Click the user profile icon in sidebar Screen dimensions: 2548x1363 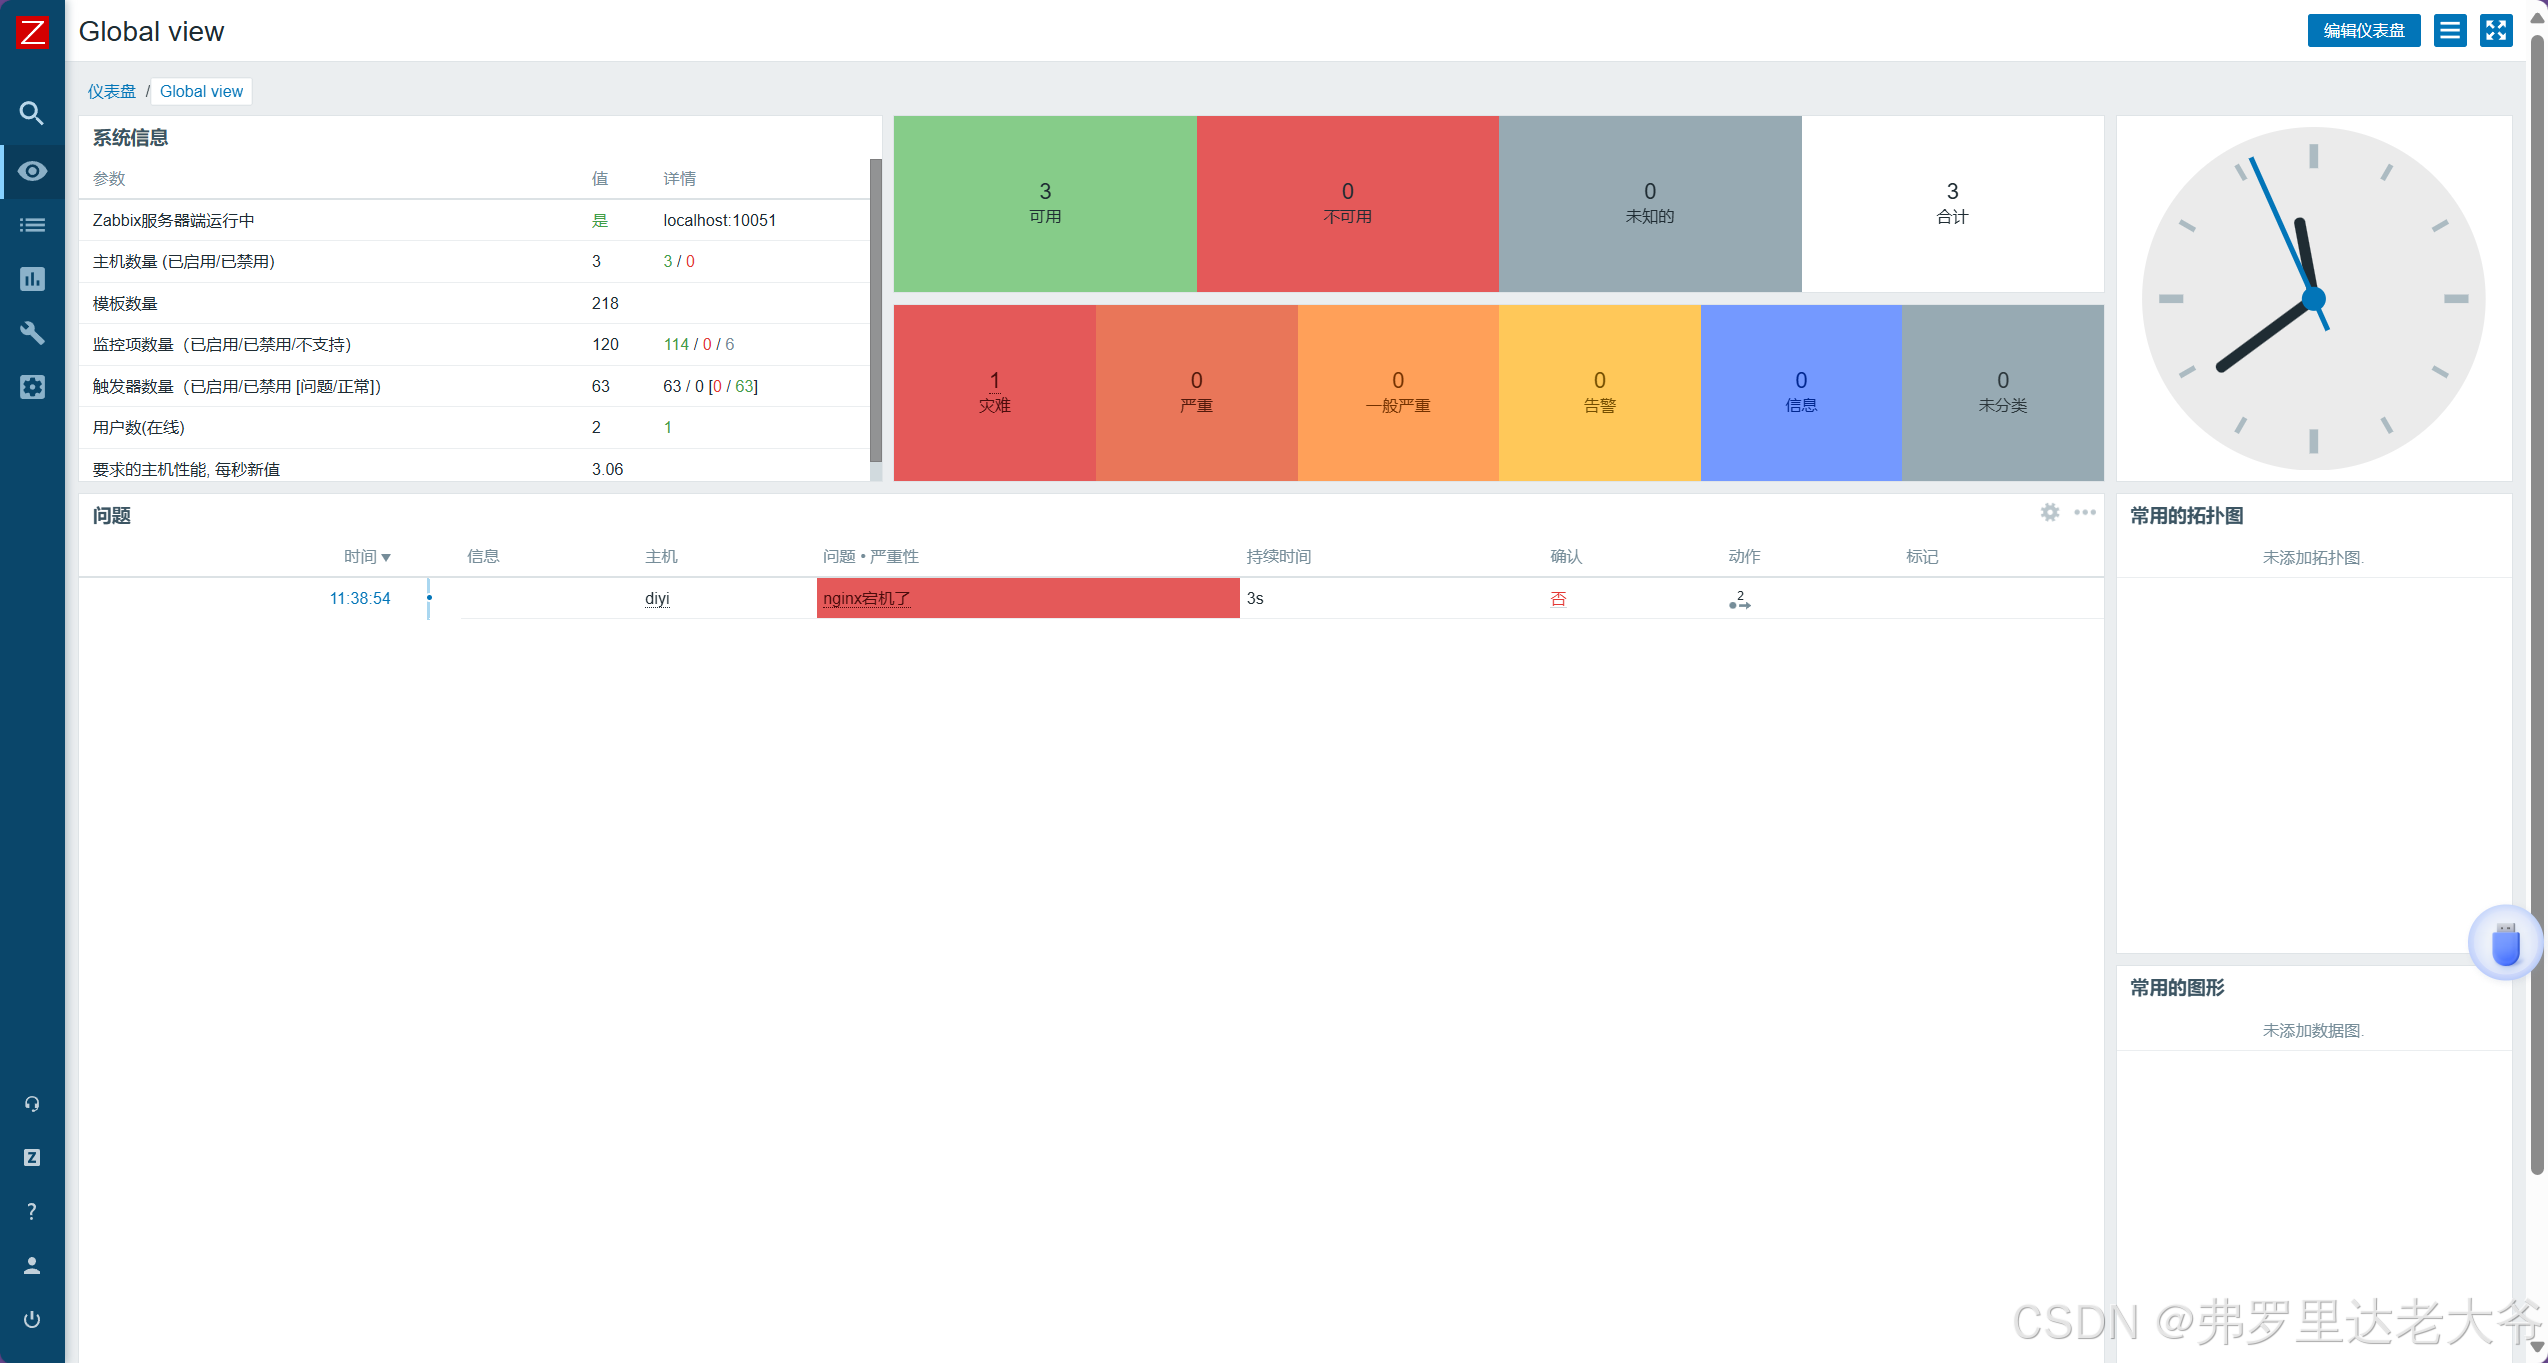pyautogui.click(x=32, y=1265)
